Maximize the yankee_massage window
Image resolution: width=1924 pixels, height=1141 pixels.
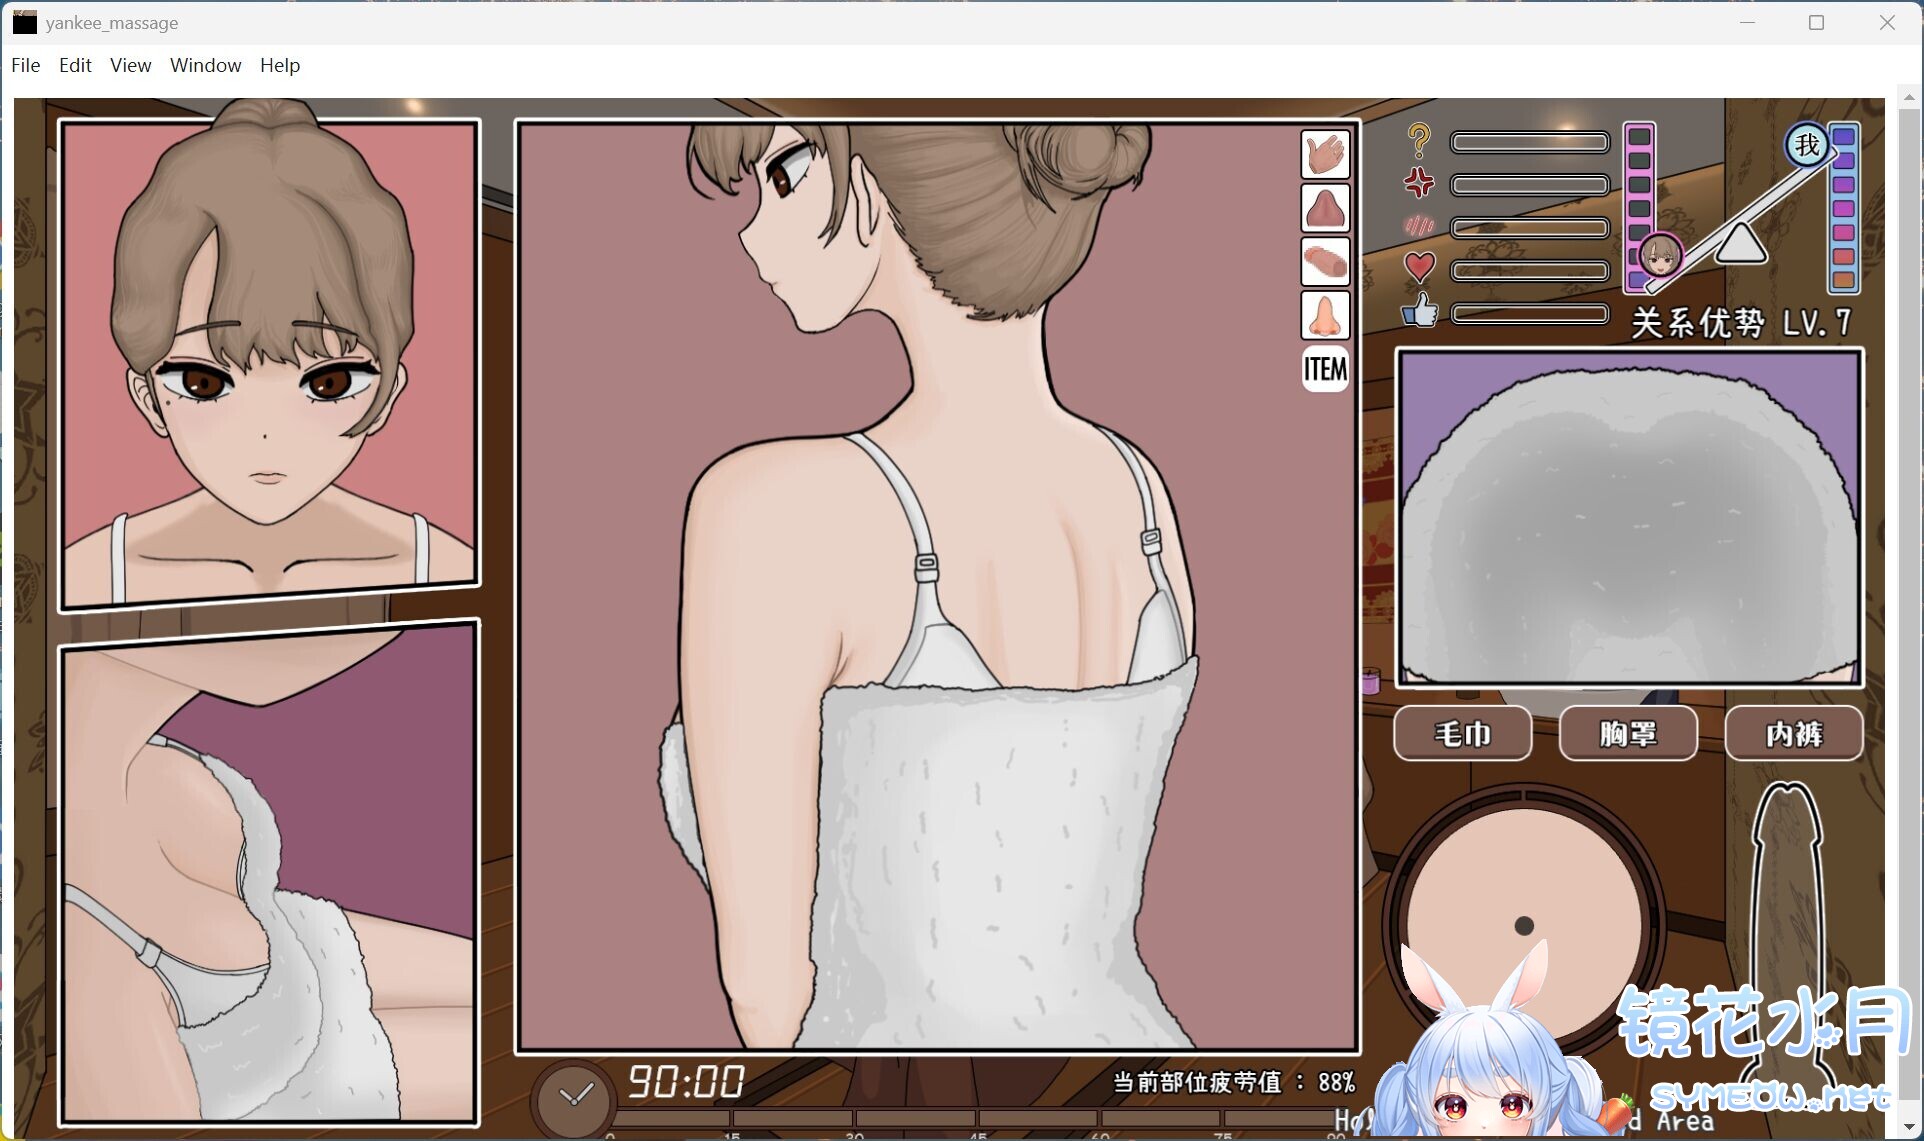(x=1817, y=22)
